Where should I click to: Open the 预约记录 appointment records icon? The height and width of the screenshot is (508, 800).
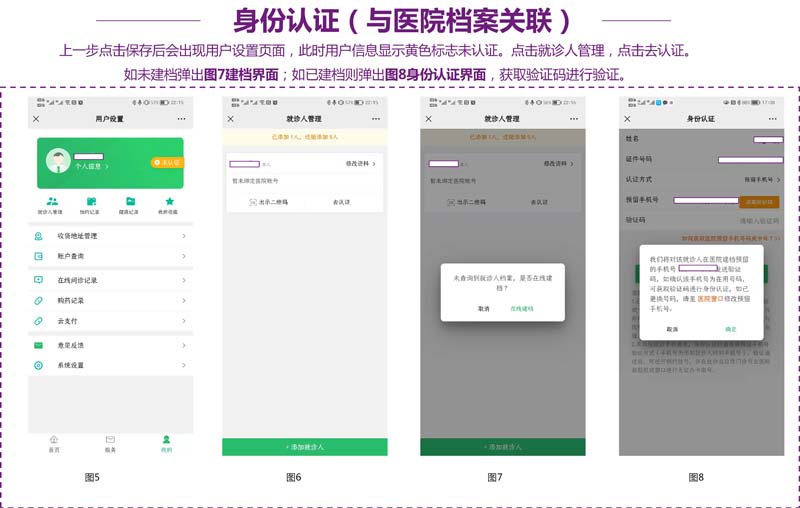(x=91, y=202)
